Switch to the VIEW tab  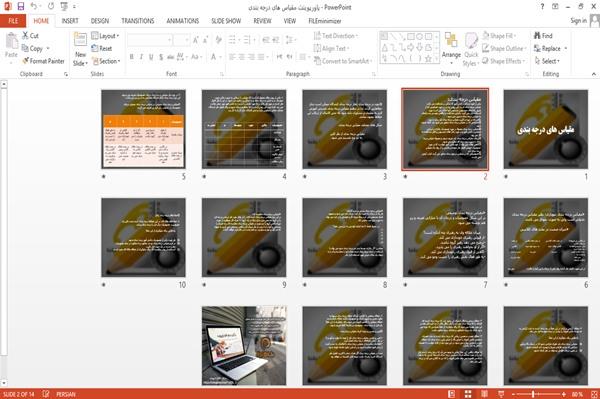pyautogui.click(x=290, y=21)
